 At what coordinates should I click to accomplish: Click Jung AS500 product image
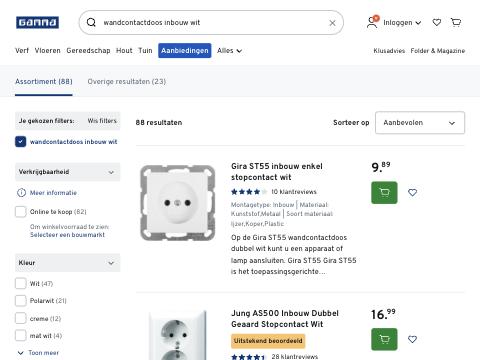tap(178, 335)
